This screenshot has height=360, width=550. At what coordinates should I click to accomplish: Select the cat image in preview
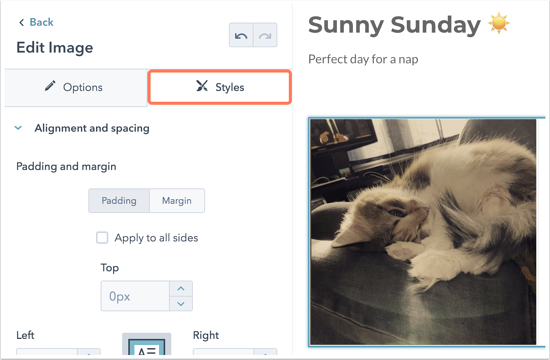click(x=423, y=232)
